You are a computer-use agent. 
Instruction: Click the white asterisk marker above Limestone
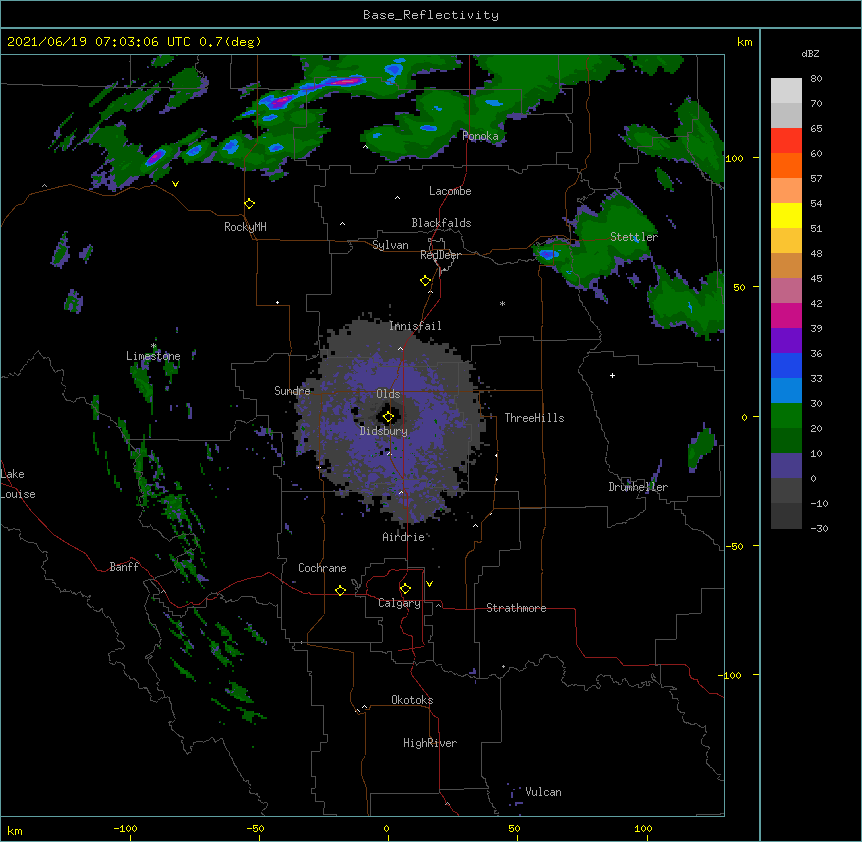tap(153, 346)
